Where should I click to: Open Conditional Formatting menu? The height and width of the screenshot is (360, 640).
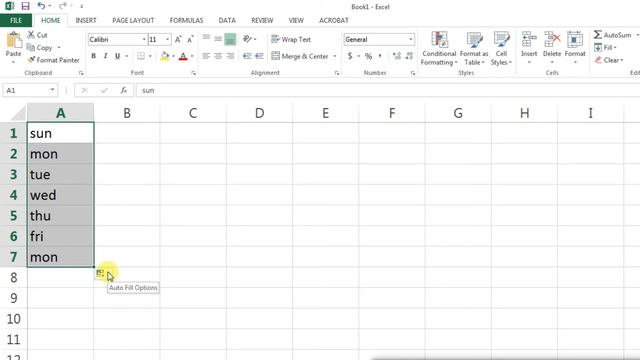point(439,49)
